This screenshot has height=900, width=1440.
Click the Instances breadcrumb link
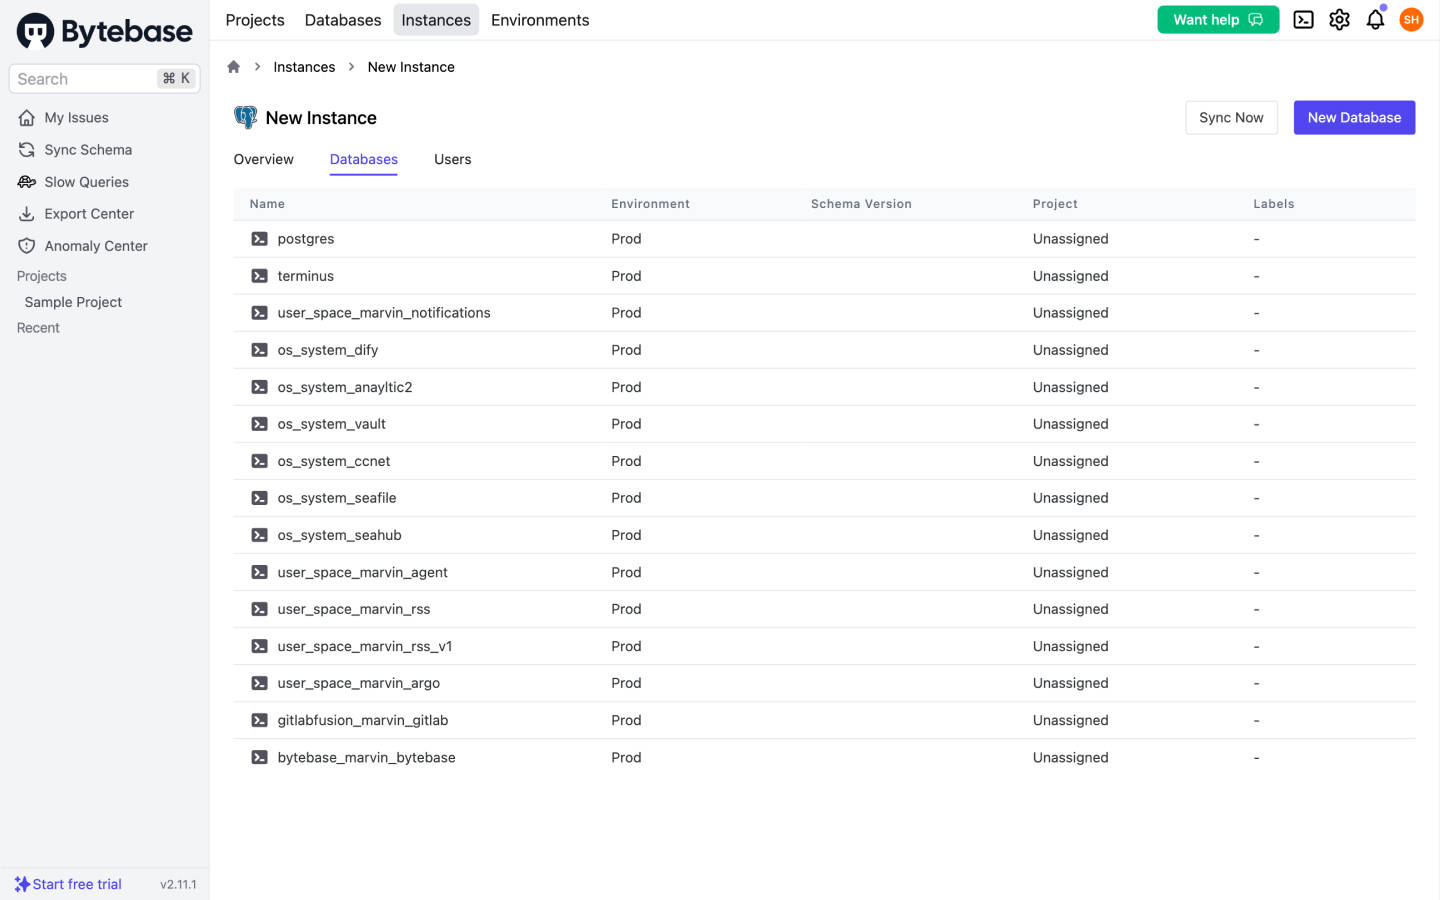(304, 67)
